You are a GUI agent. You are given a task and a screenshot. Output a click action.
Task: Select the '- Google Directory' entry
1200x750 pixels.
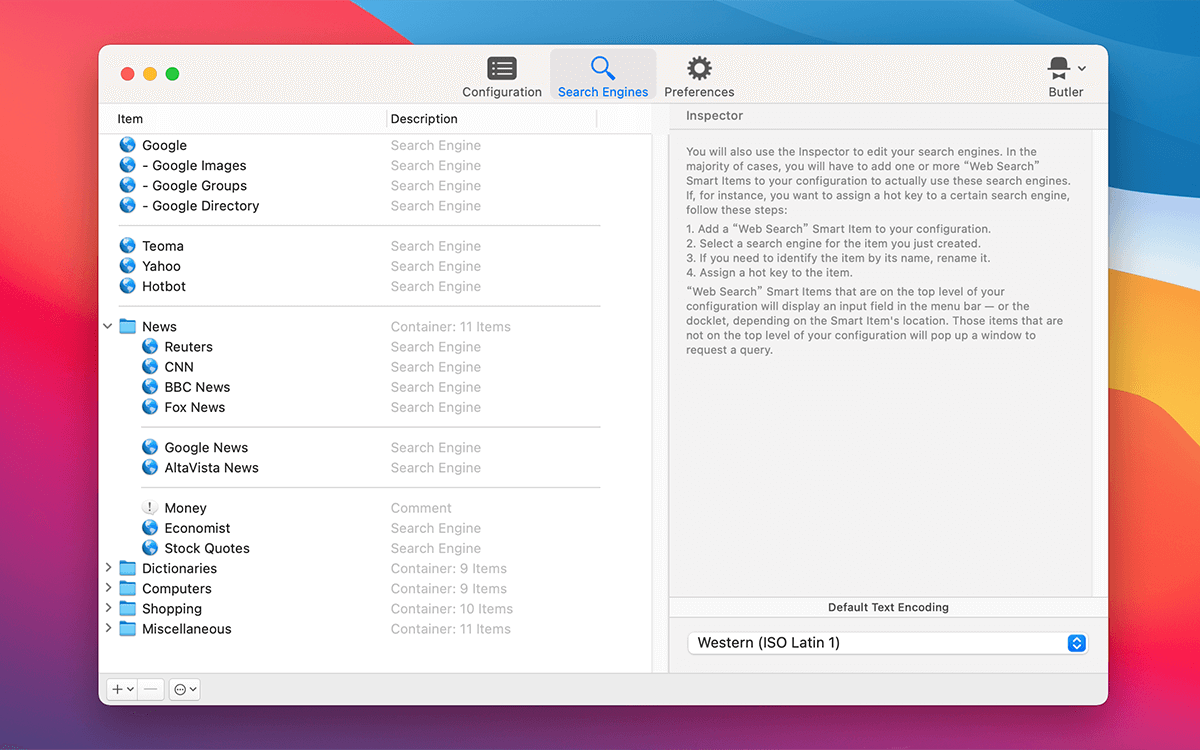point(200,205)
